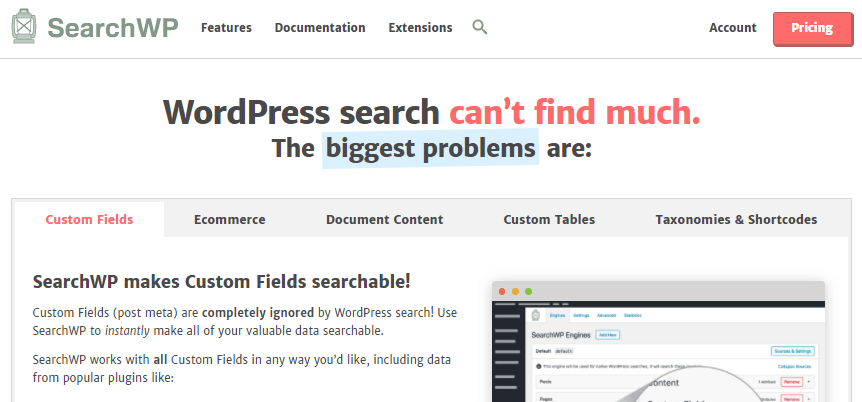Open the Taxonomies & Shortcodes tab
Screen dimensions: 862x402
point(736,219)
